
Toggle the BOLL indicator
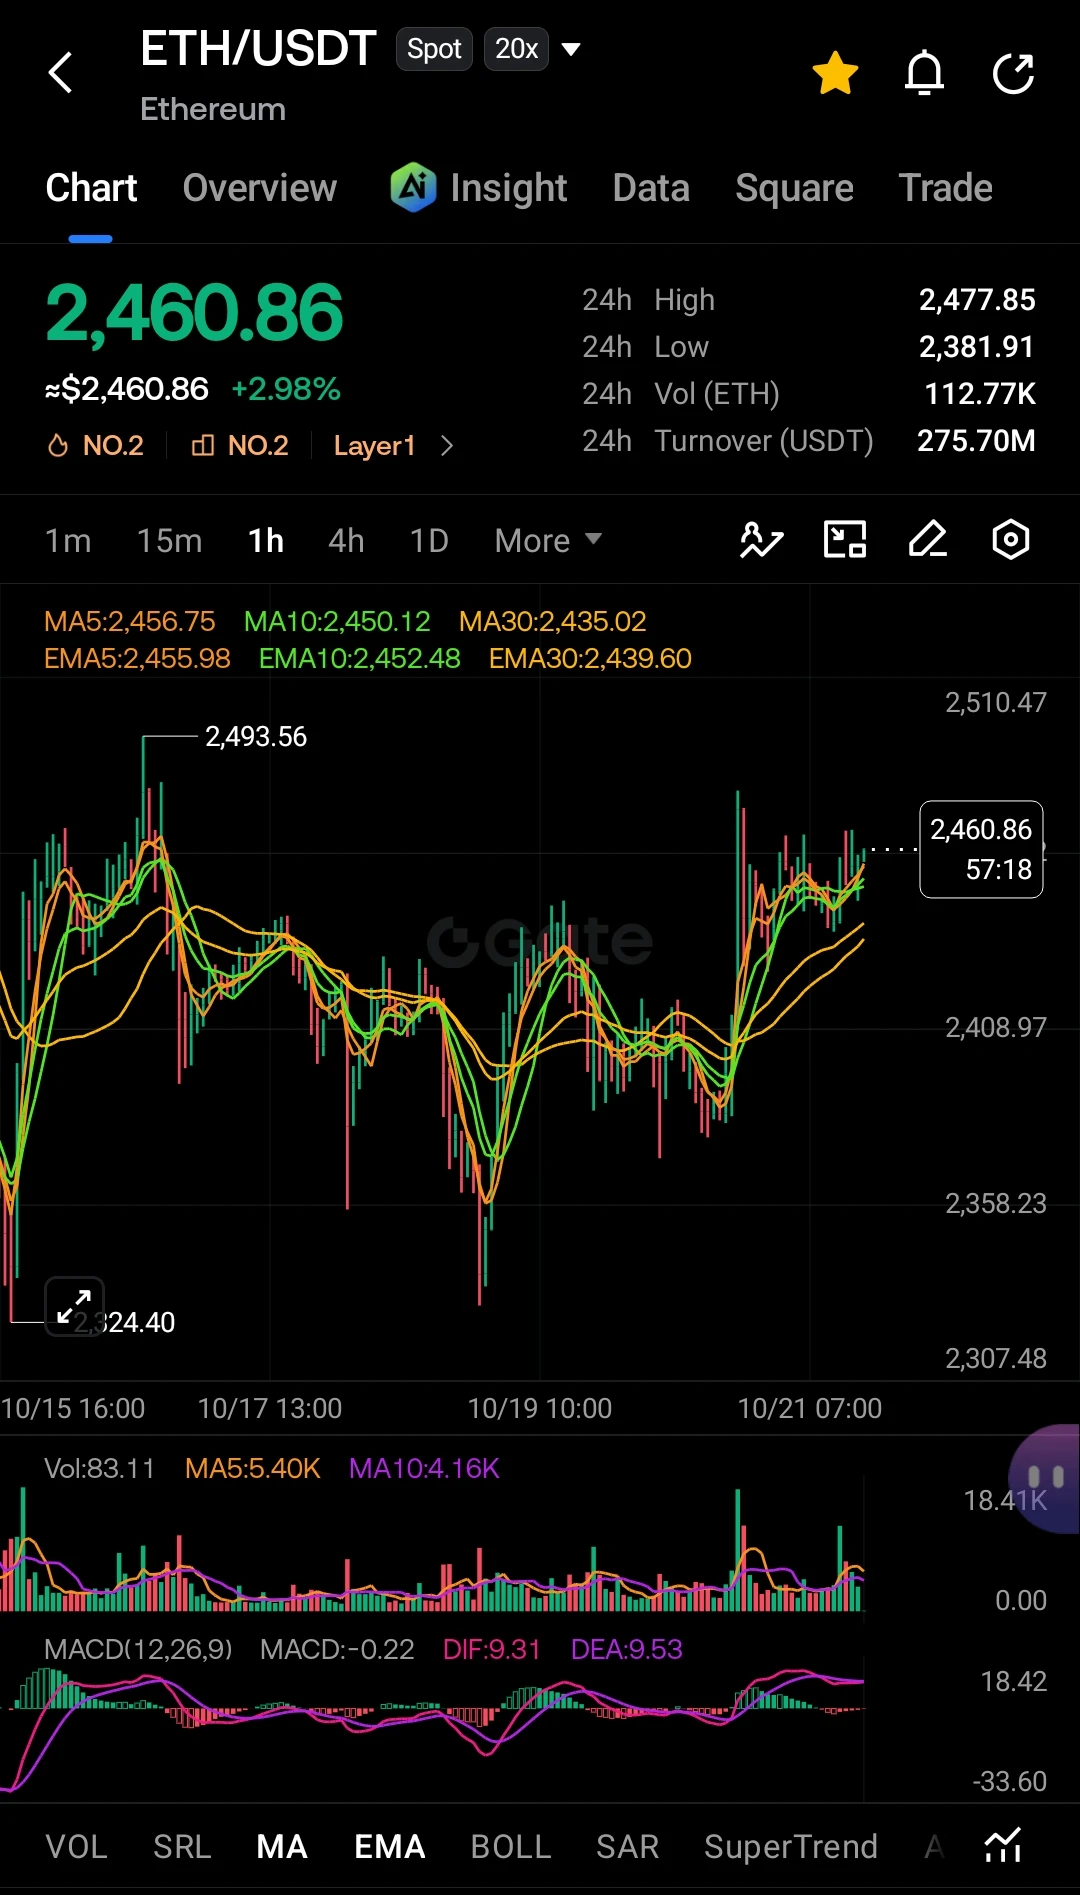[511, 1846]
